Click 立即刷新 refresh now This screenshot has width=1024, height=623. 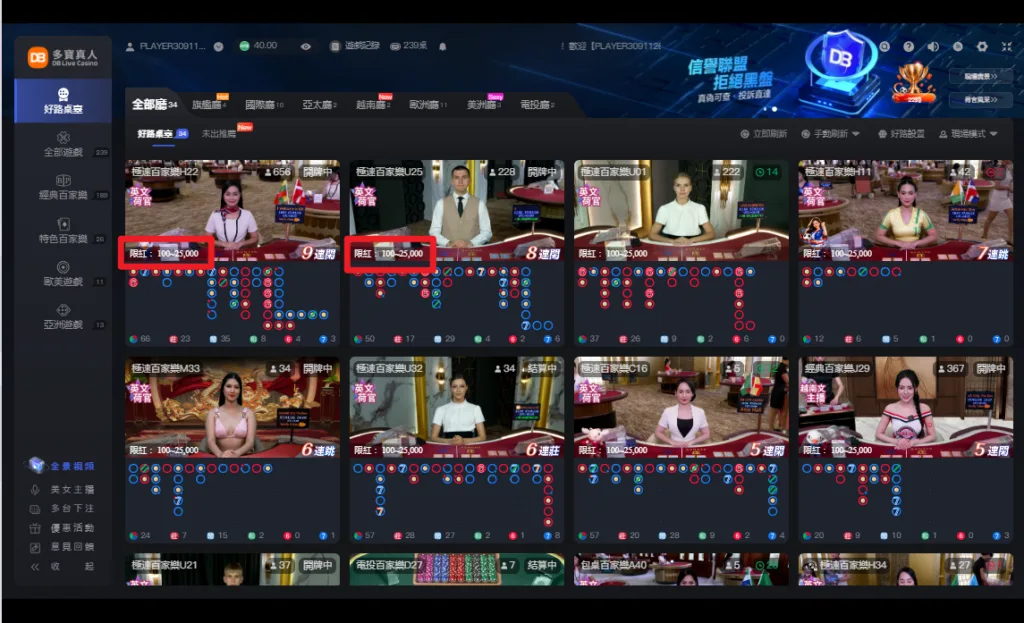pyautogui.click(x=763, y=134)
